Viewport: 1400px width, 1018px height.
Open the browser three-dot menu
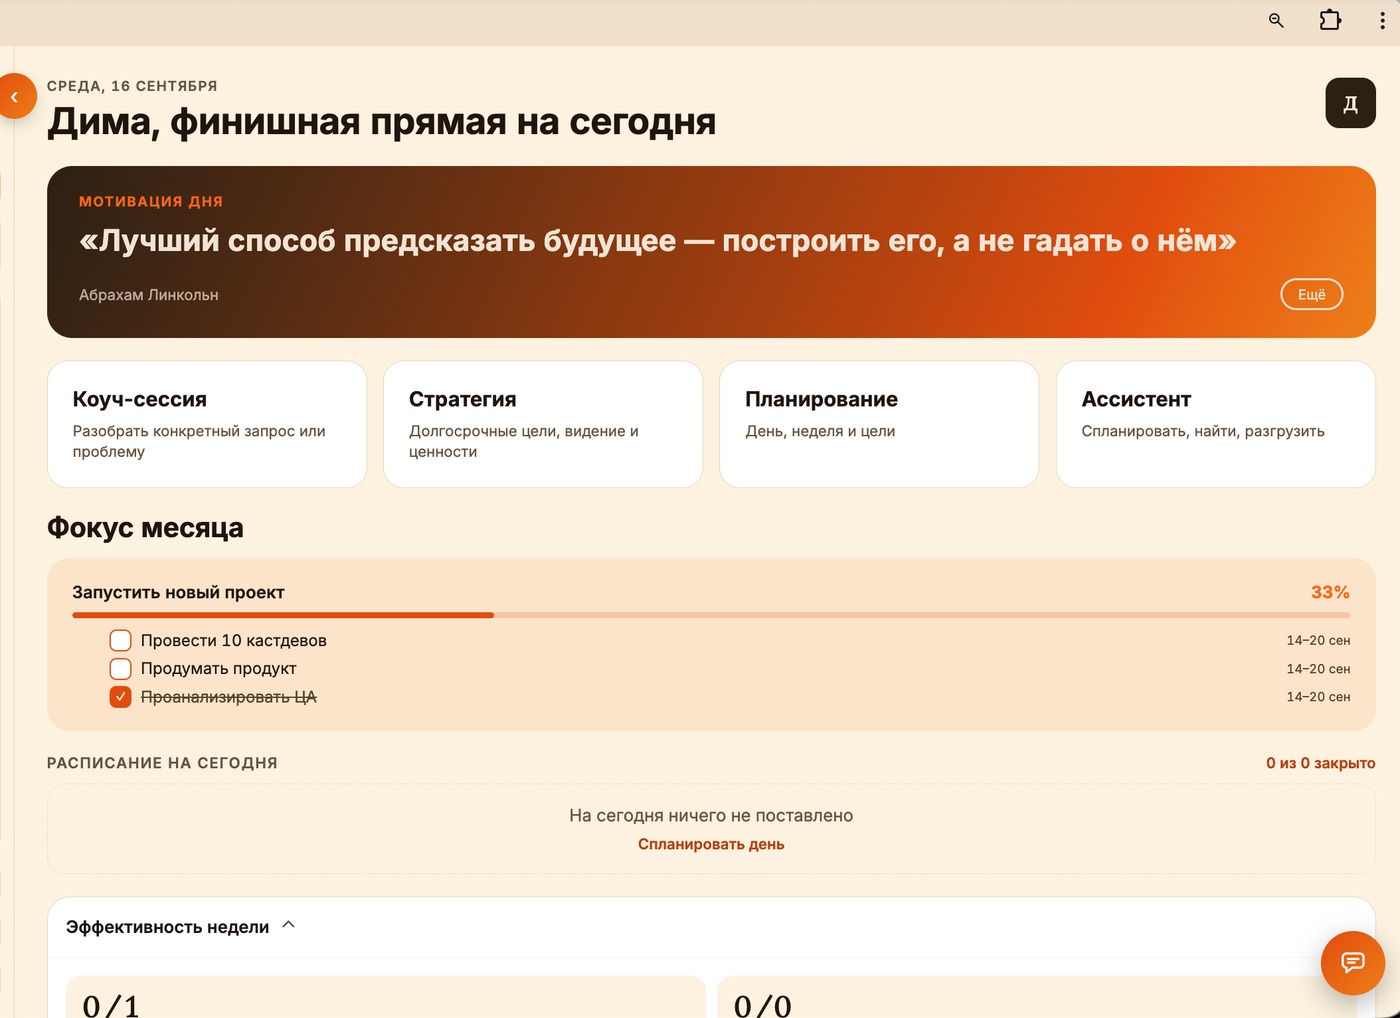coord(1382,20)
